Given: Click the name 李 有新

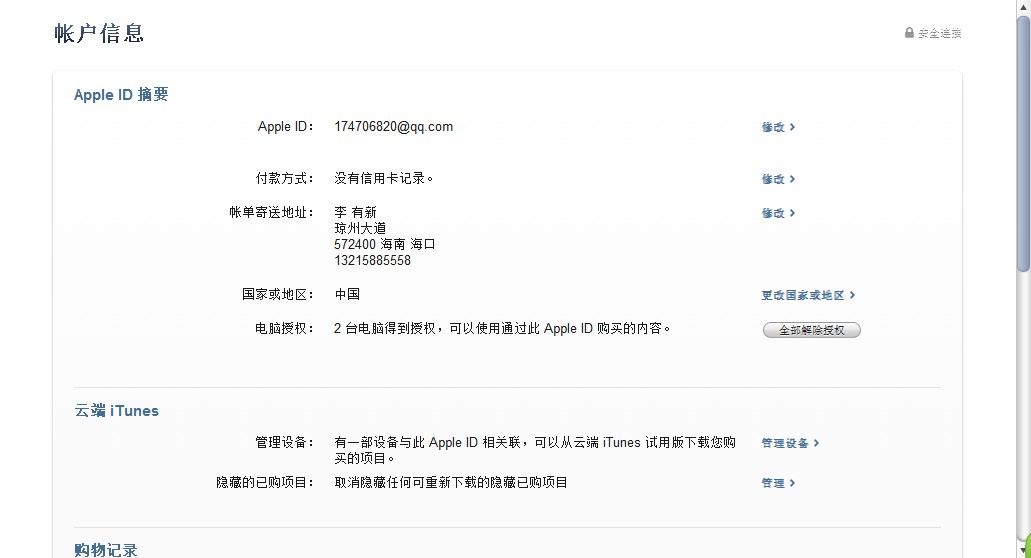Looking at the screenshot, I should (355, 212).
